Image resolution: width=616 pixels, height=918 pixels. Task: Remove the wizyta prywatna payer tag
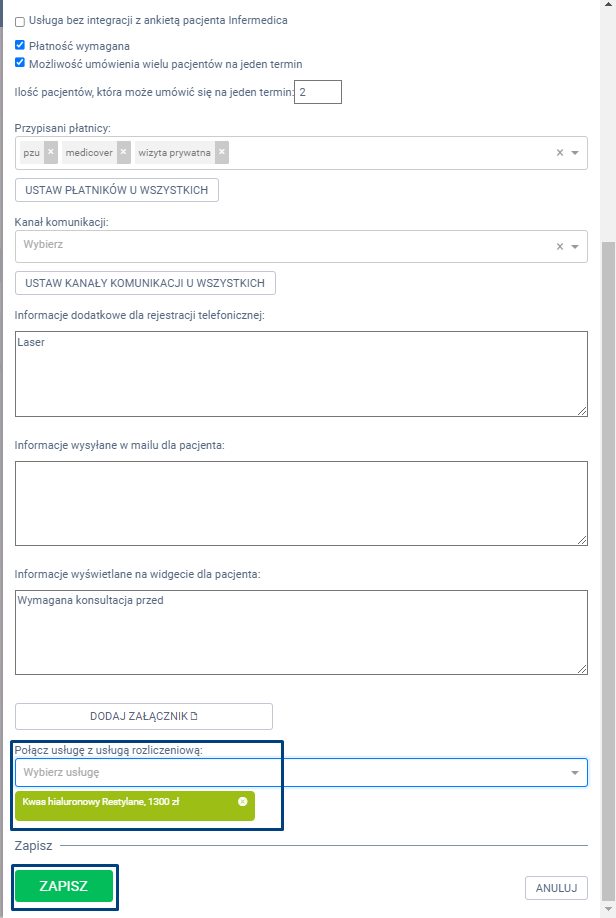tap(221, 152)
